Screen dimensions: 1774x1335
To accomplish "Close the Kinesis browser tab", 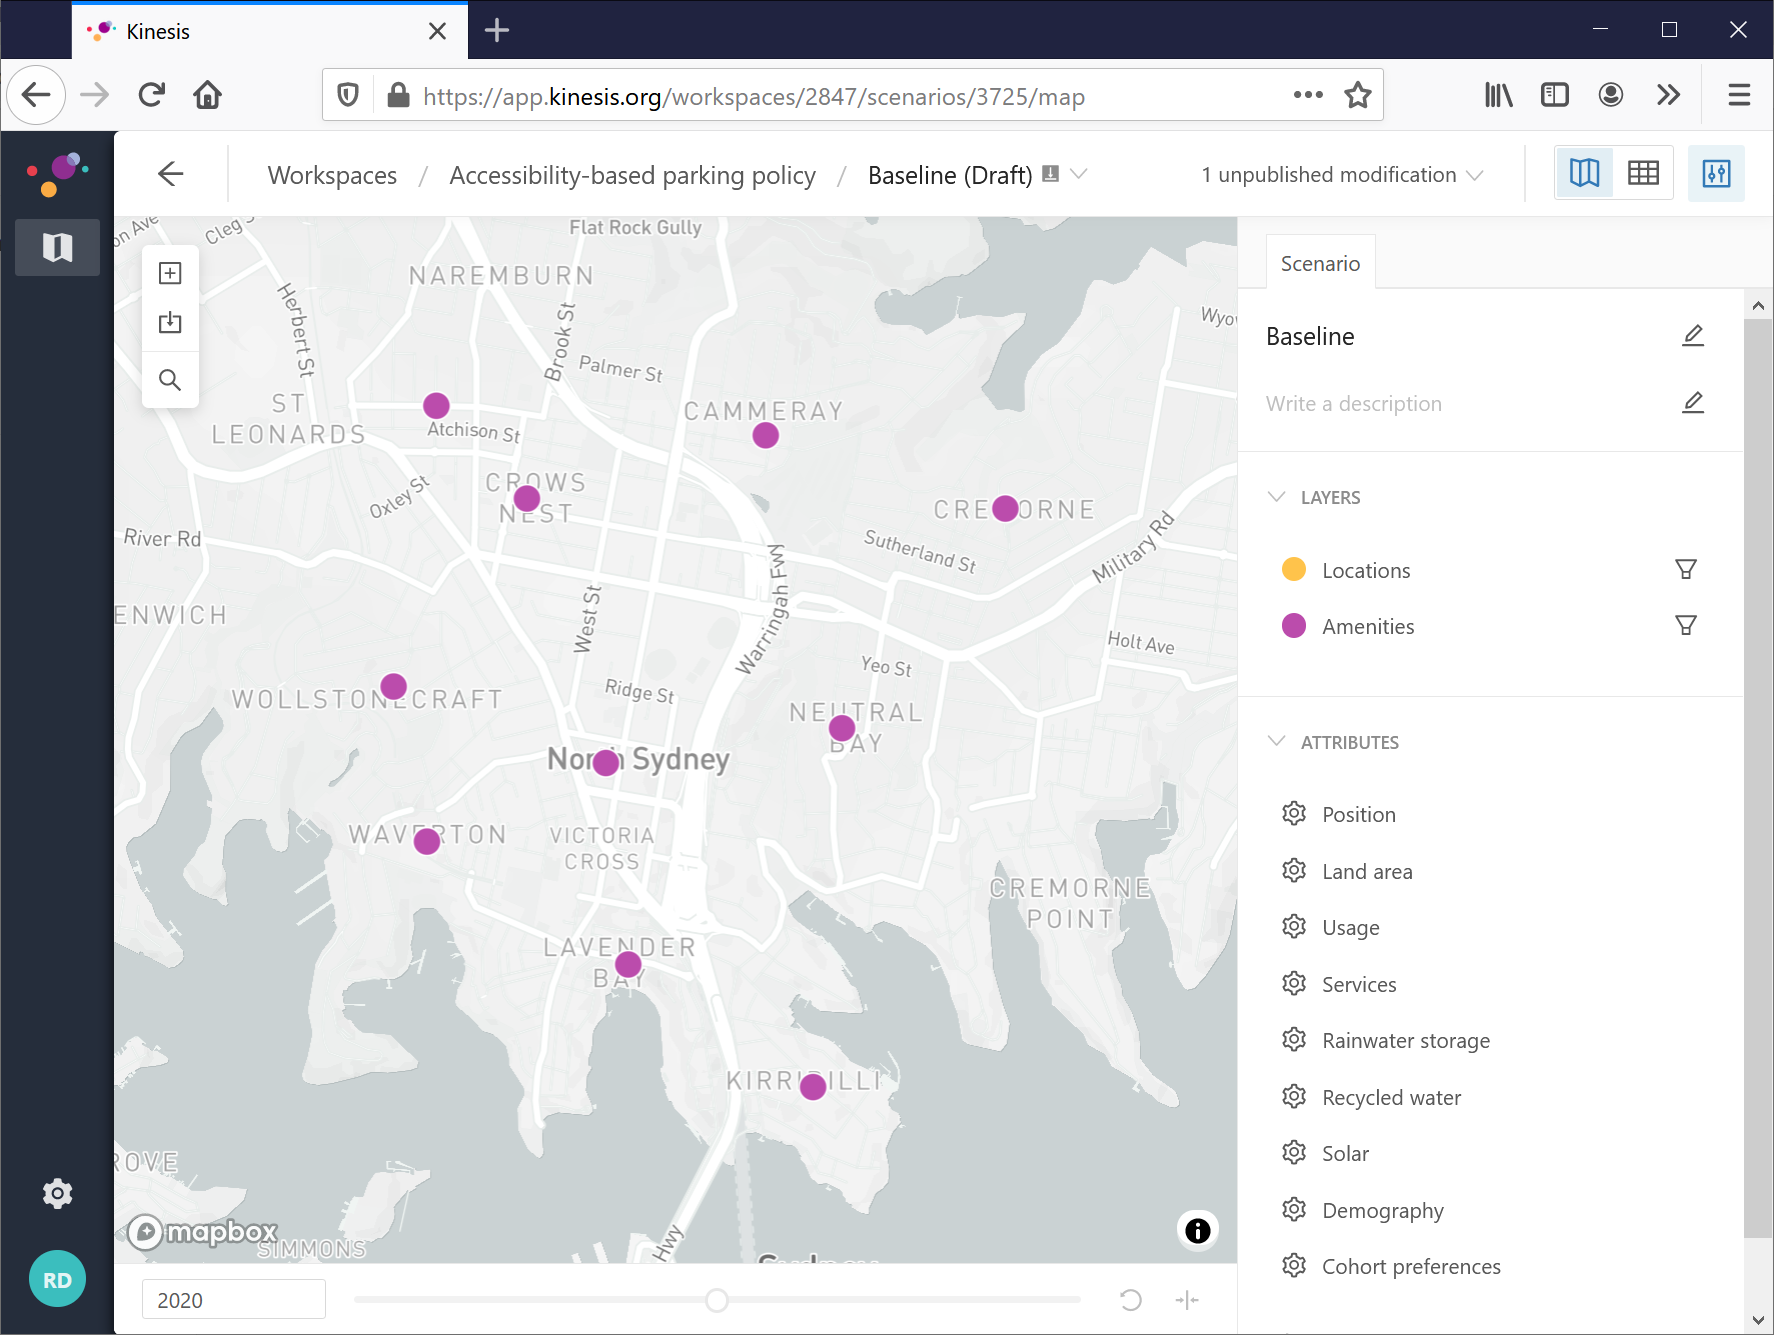I will click(437, 31).
